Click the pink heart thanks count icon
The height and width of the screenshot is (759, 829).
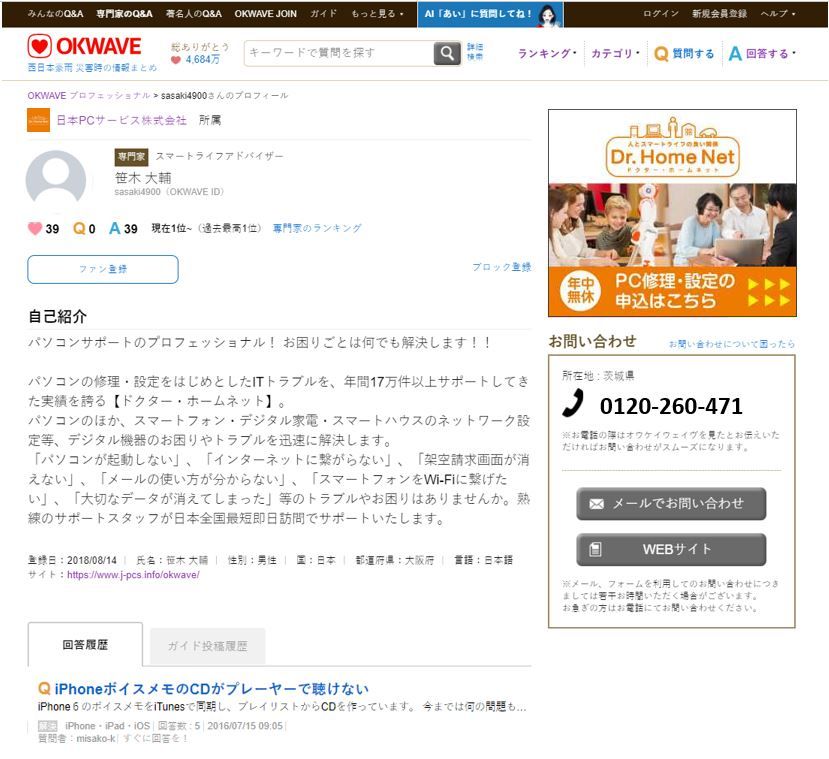(x=35, y=228)
